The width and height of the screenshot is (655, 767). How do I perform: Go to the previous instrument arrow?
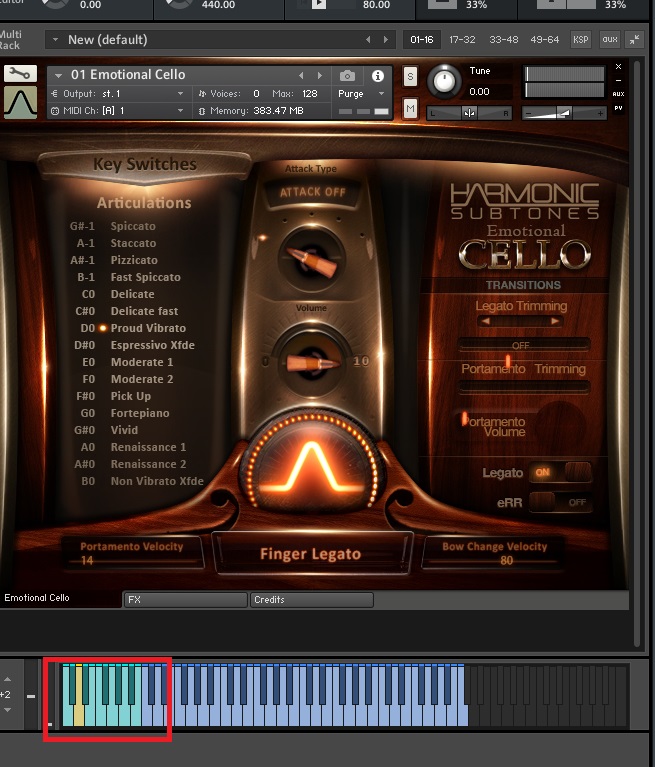coord(301,75)
